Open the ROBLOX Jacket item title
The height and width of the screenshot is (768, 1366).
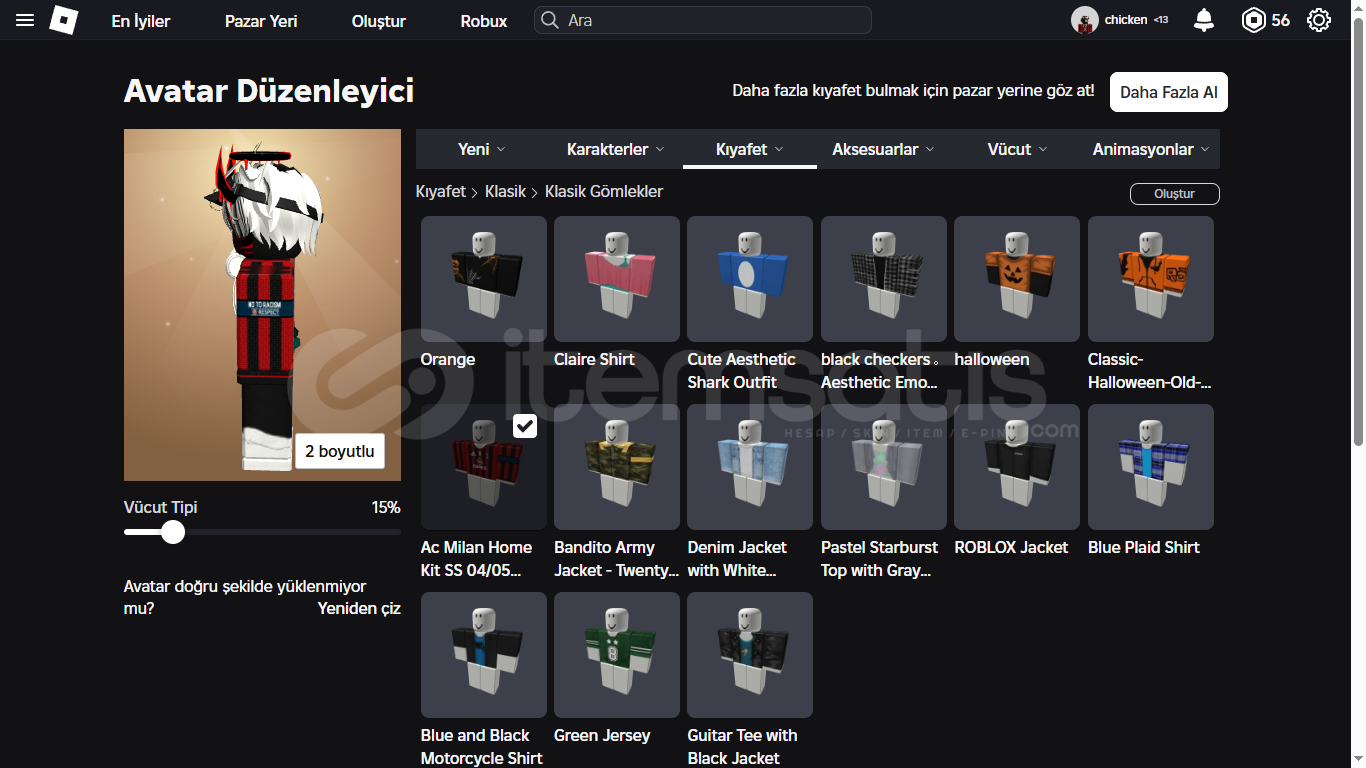click(x=1011, y=548)
